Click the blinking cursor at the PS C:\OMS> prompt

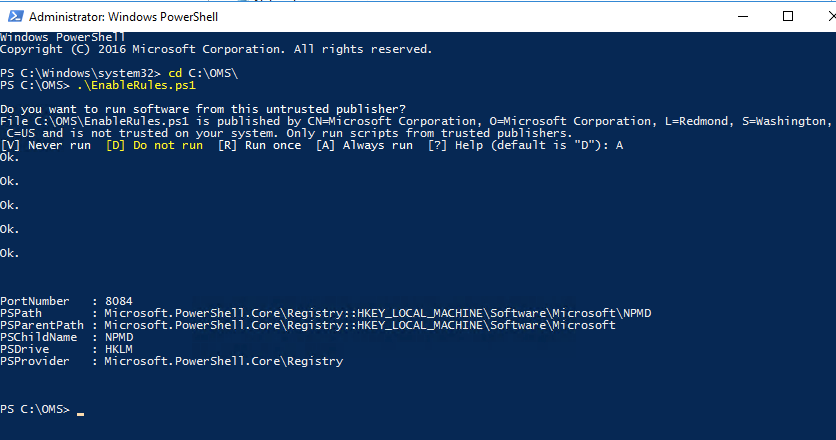(80, 413)
